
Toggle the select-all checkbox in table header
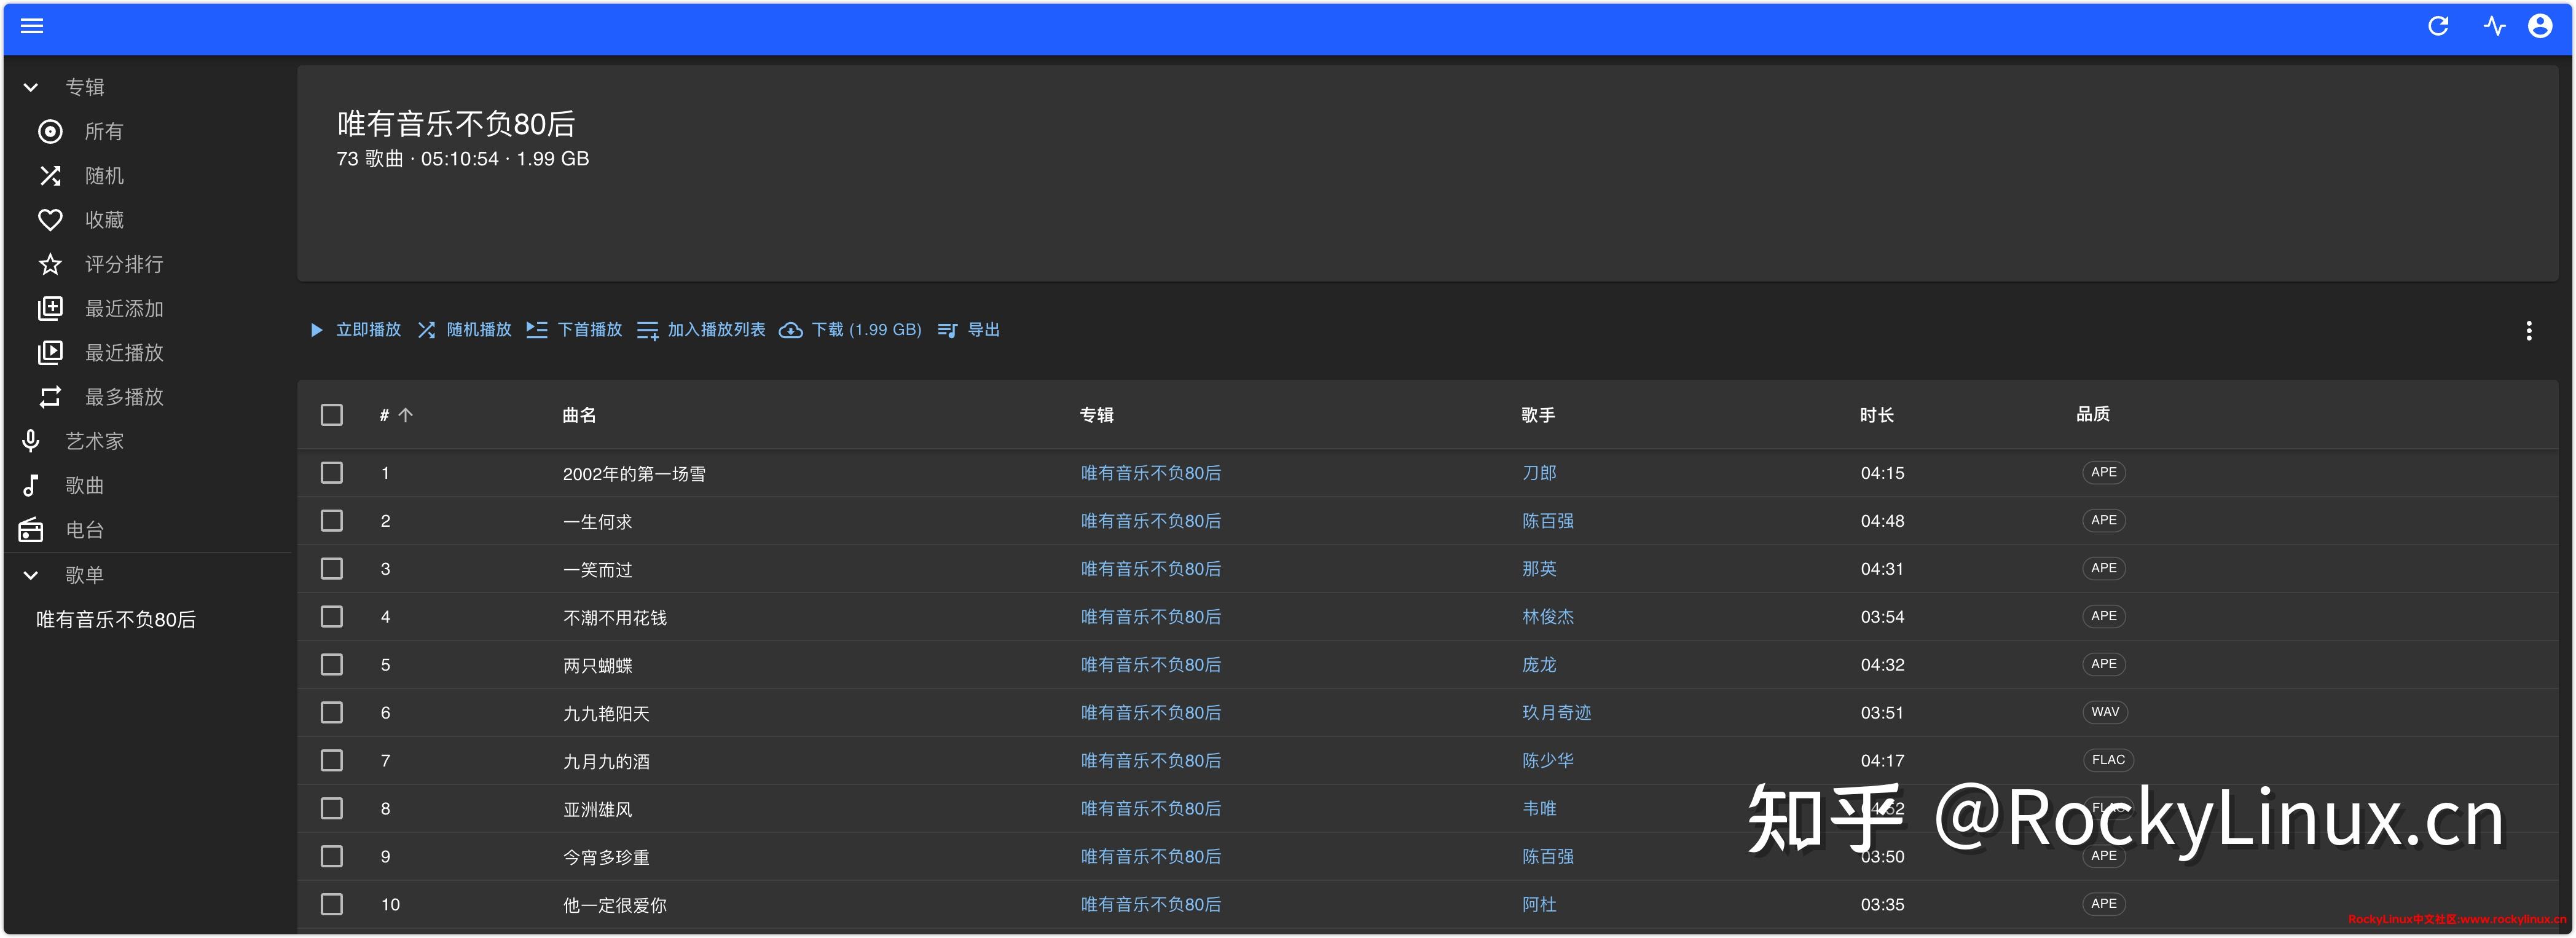coord(332,415)
